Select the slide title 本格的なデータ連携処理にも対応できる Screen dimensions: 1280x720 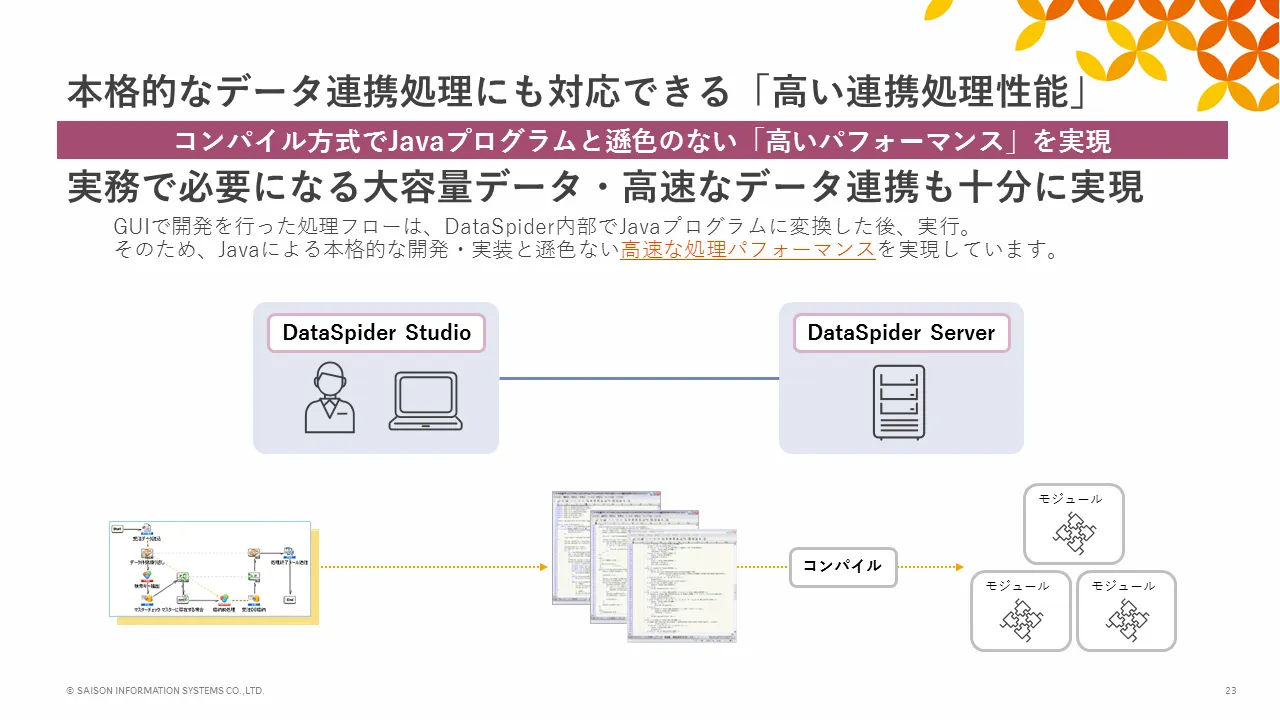[x=399, y=91]
